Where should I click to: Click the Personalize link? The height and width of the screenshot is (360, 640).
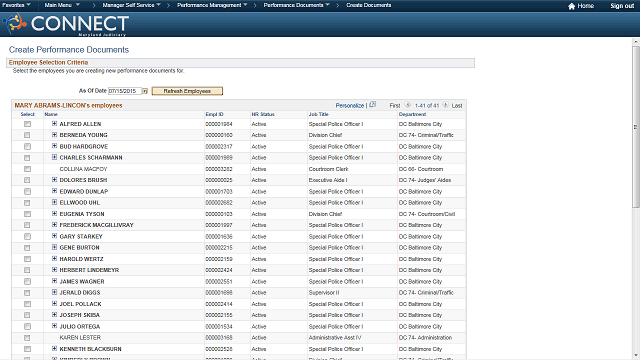coord(350,105)
